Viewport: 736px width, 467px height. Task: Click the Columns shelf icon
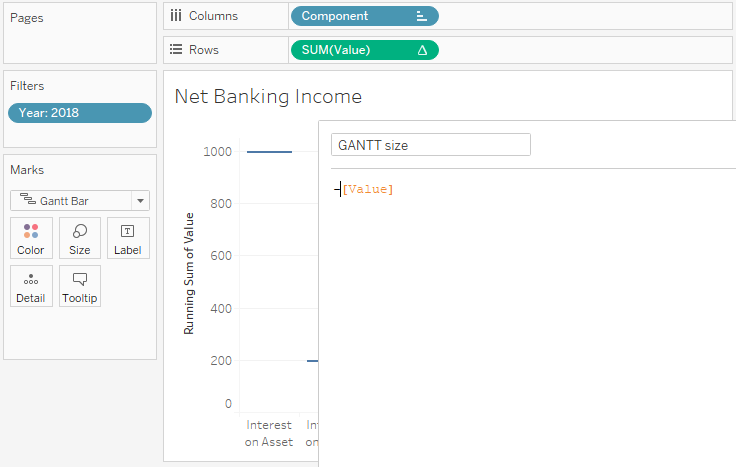176,16
